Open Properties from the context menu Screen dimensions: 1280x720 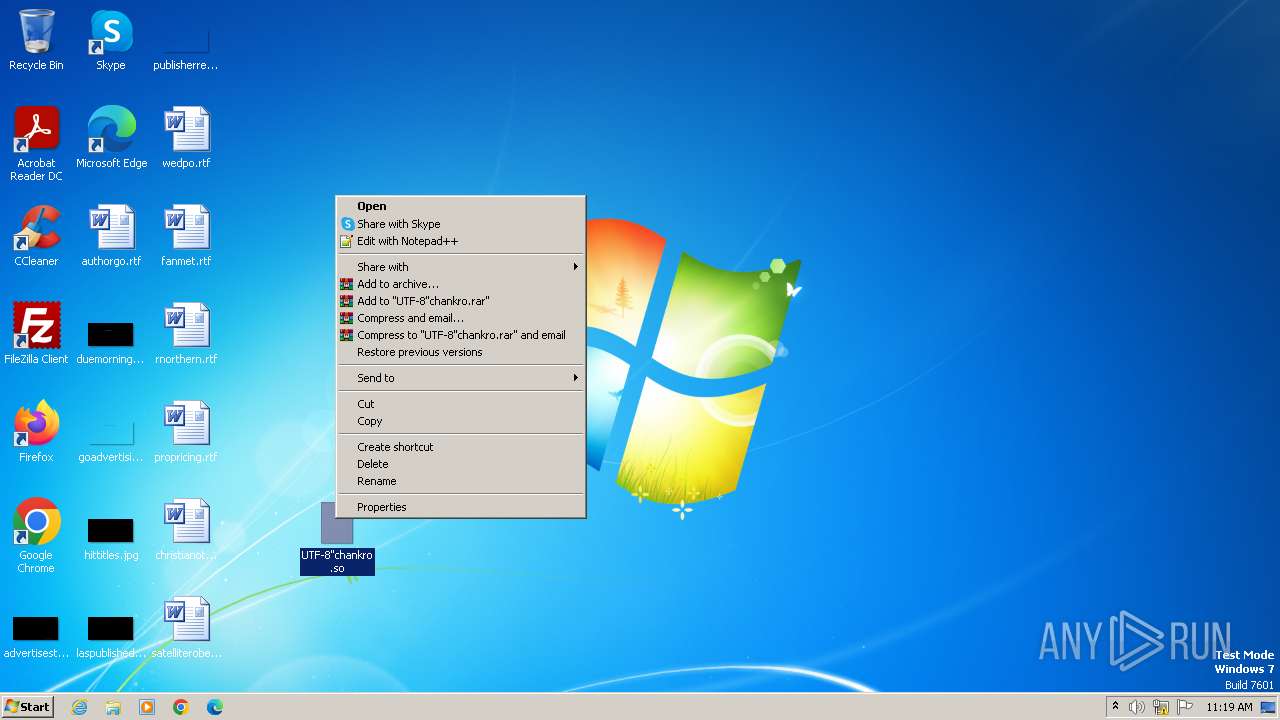[x=460, y=507]
